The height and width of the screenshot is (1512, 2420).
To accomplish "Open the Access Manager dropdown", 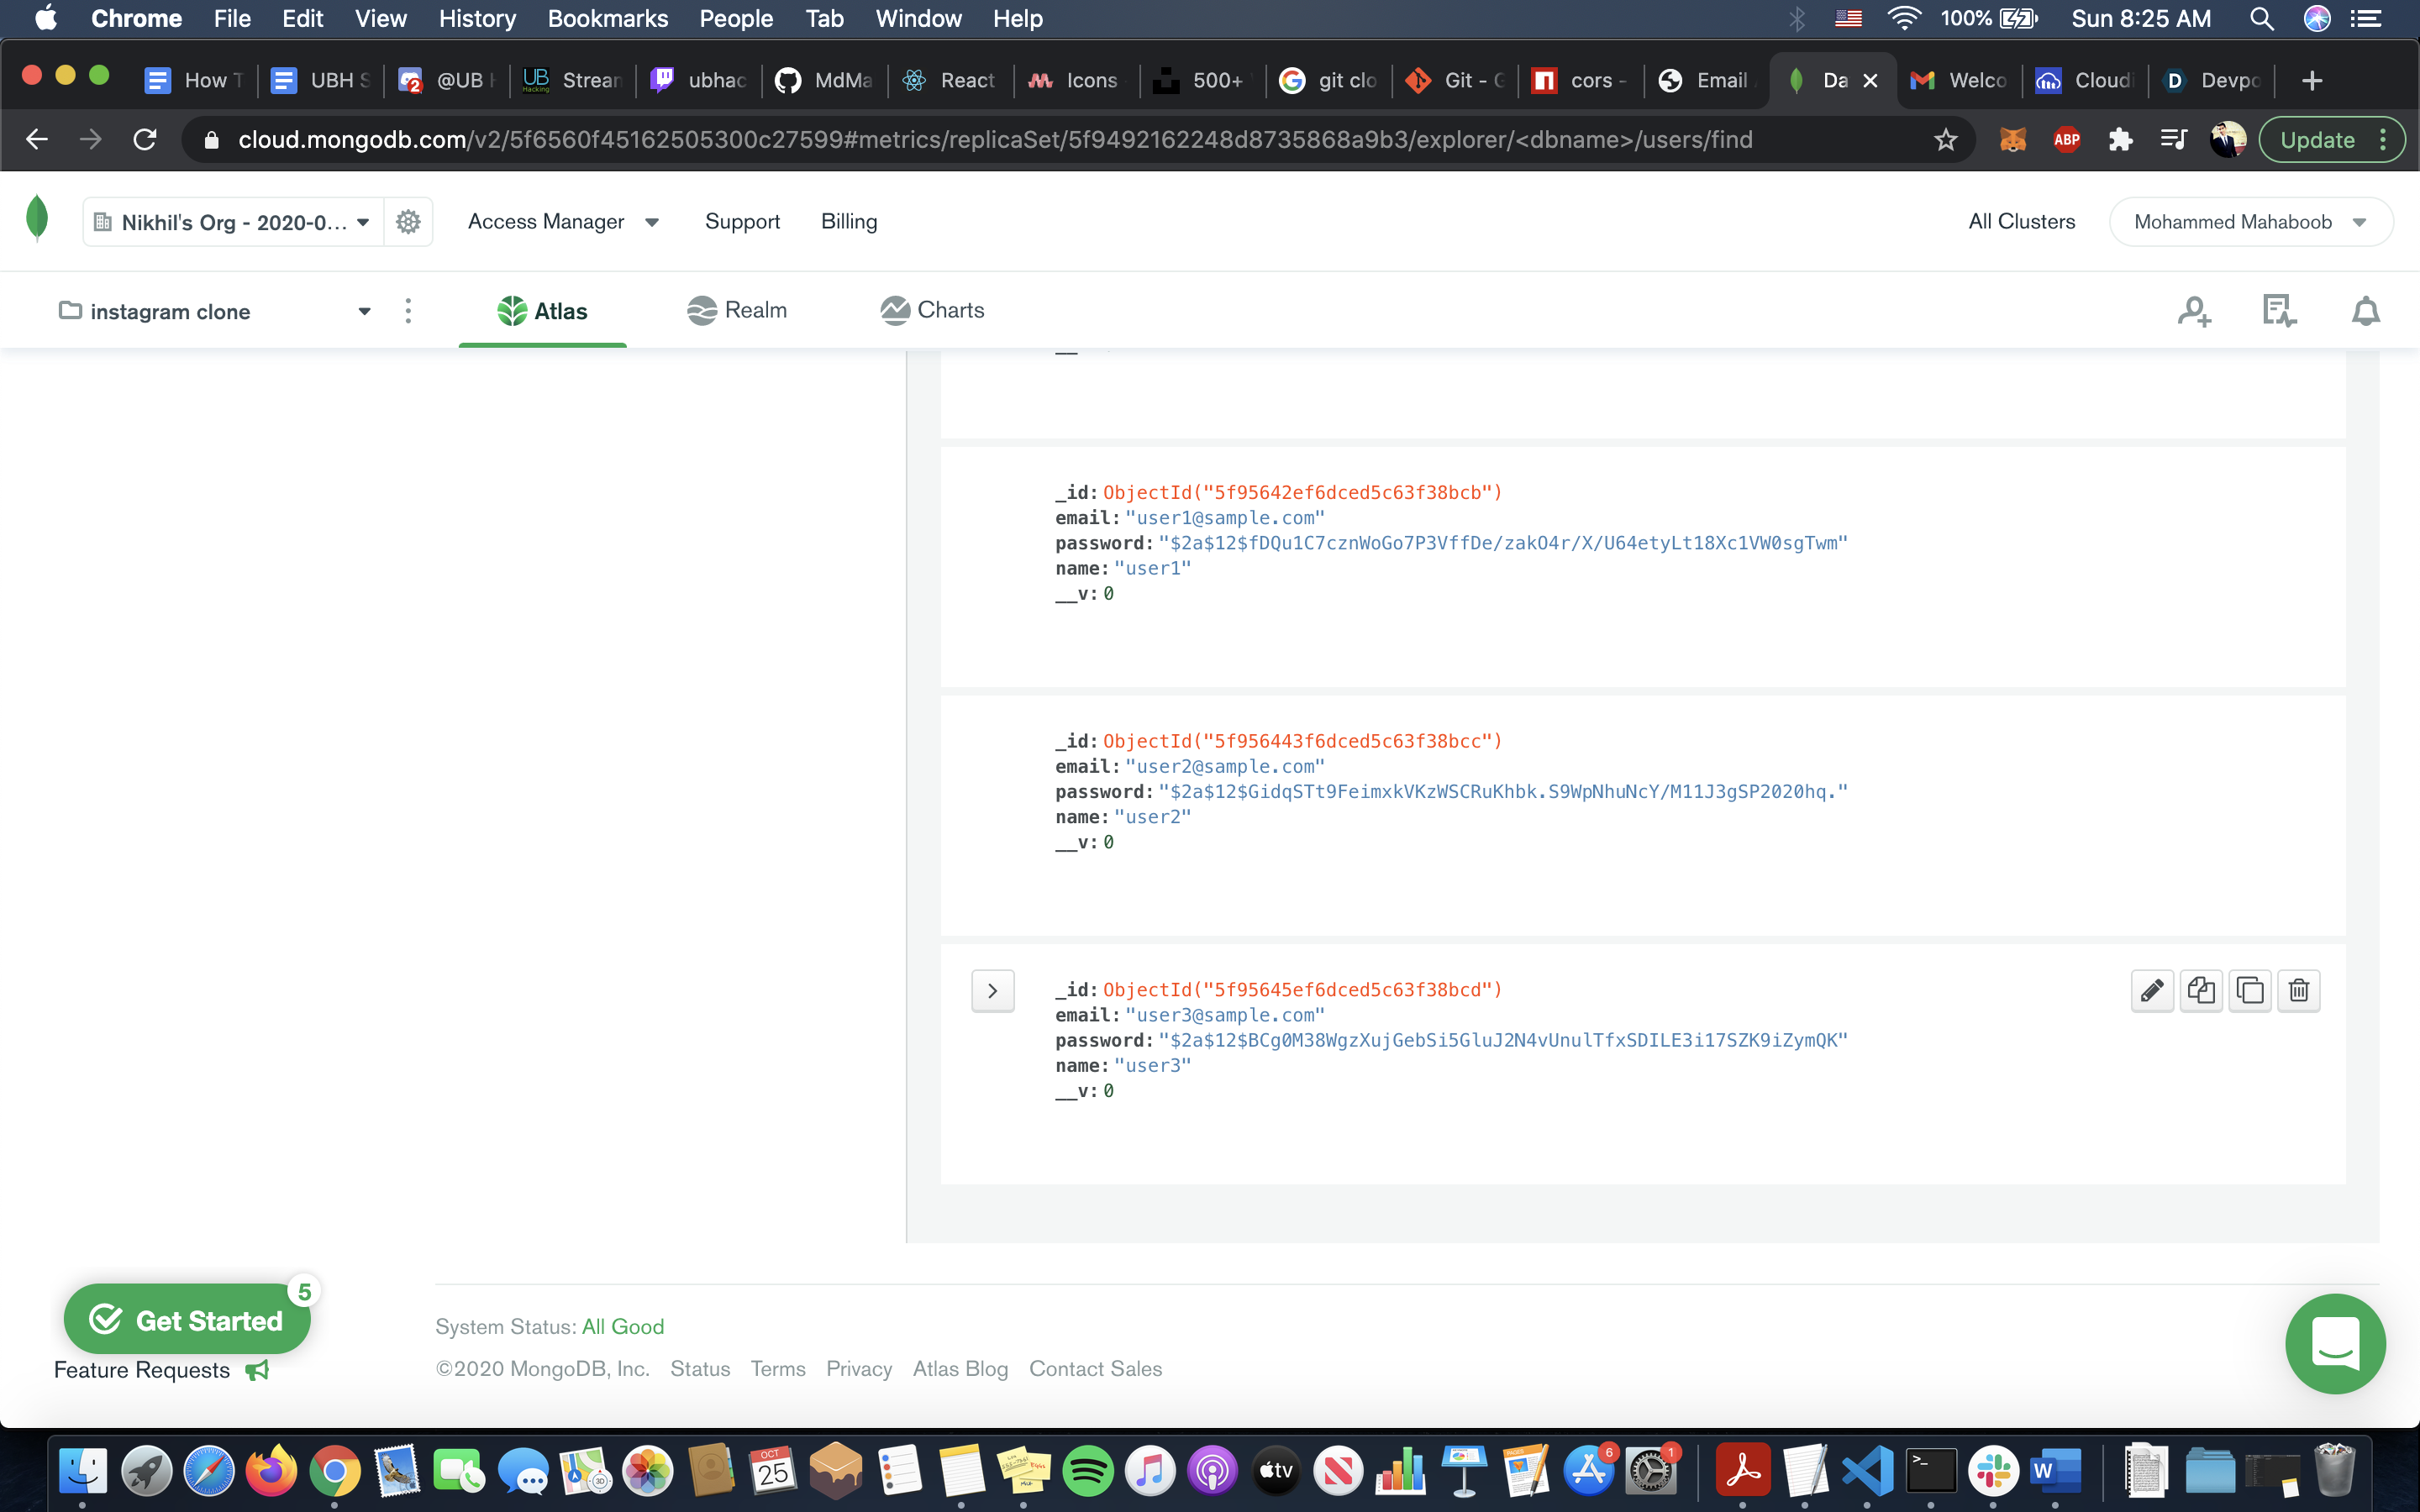I will tap(563, 221).
